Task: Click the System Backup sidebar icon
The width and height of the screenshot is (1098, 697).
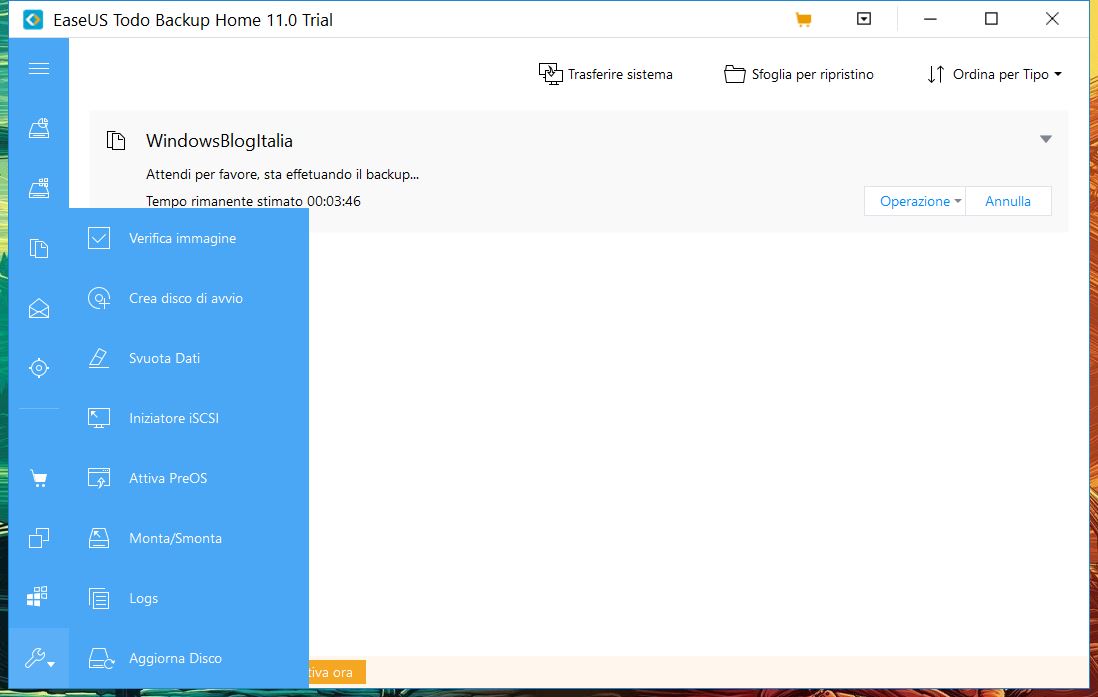Action: coord(39,188)
